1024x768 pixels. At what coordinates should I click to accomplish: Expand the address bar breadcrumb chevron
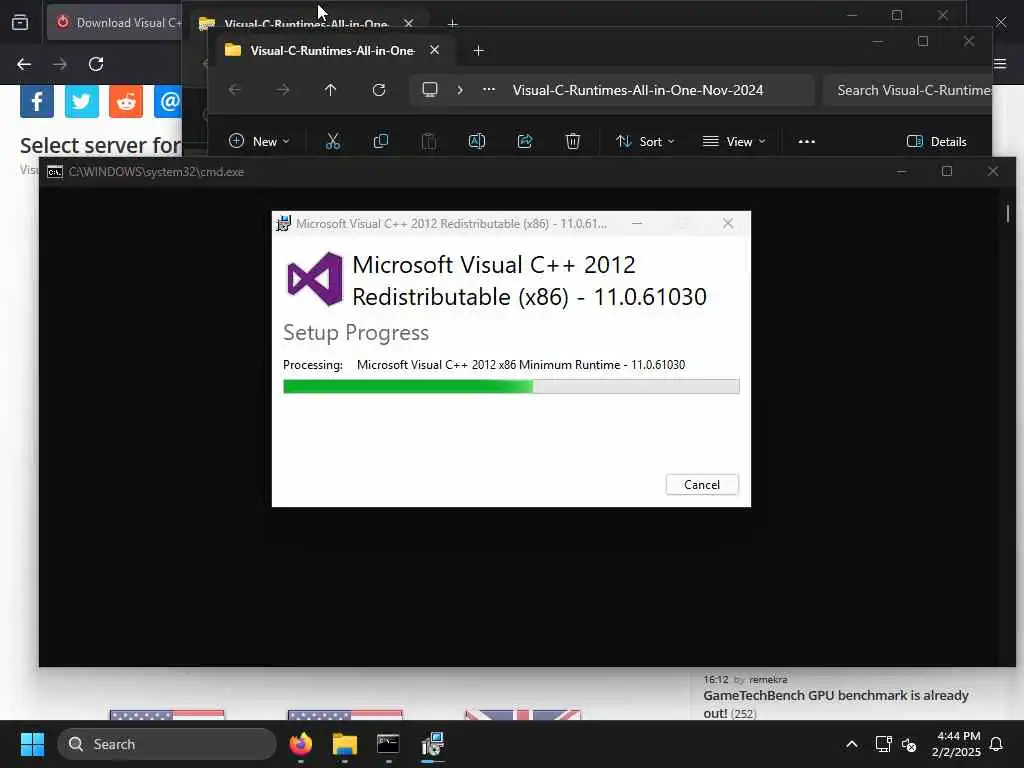click(460, 90)
